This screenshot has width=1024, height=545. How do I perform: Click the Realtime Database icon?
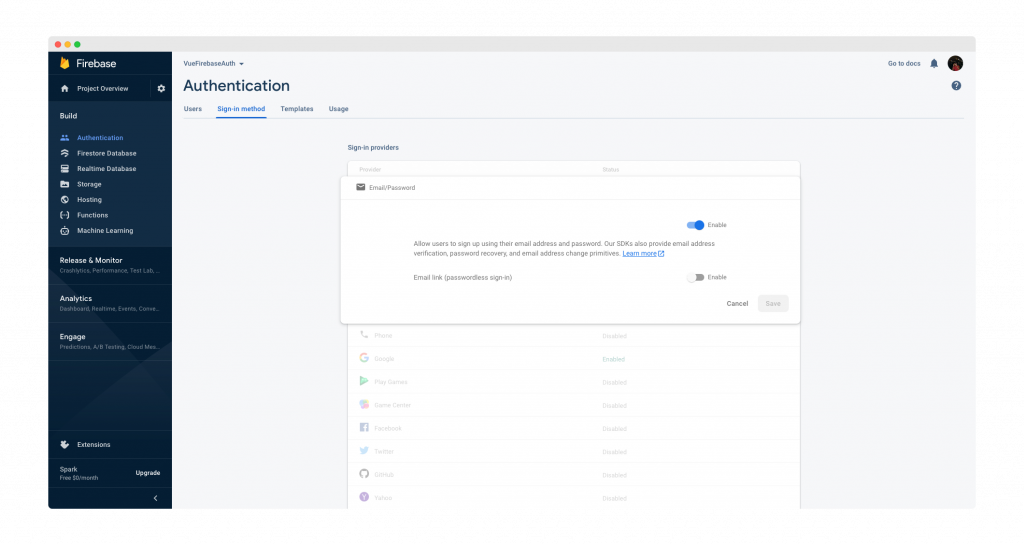click(65, 168)
